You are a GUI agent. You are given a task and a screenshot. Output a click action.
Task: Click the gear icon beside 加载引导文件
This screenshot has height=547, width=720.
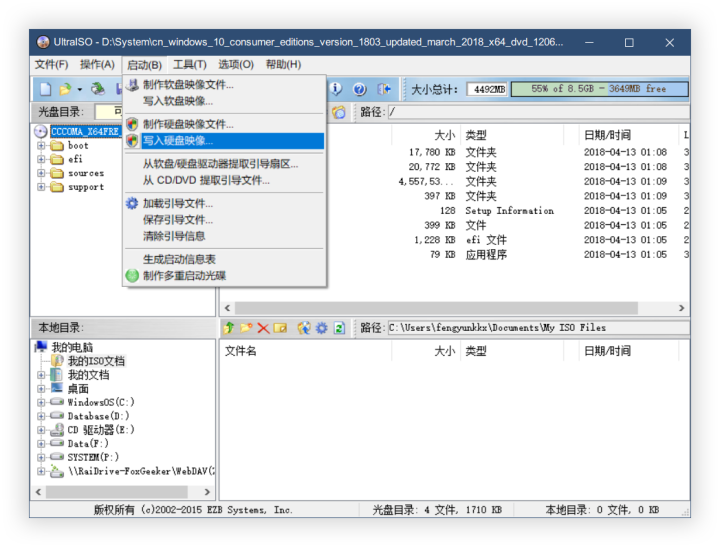132,203
